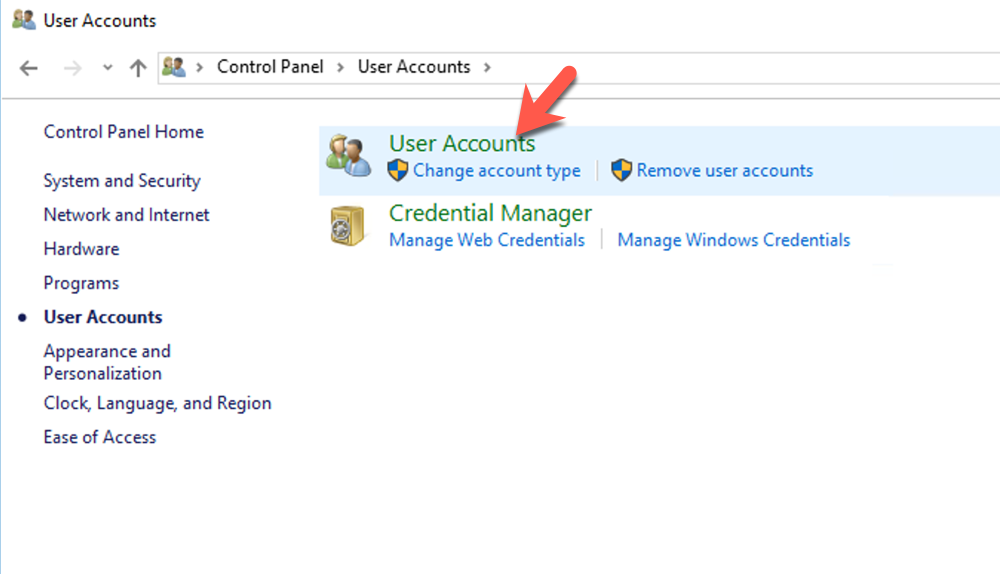1000x574 pixels.
Task: Go up one level with the up arrow
Action: tap(138, 68)
